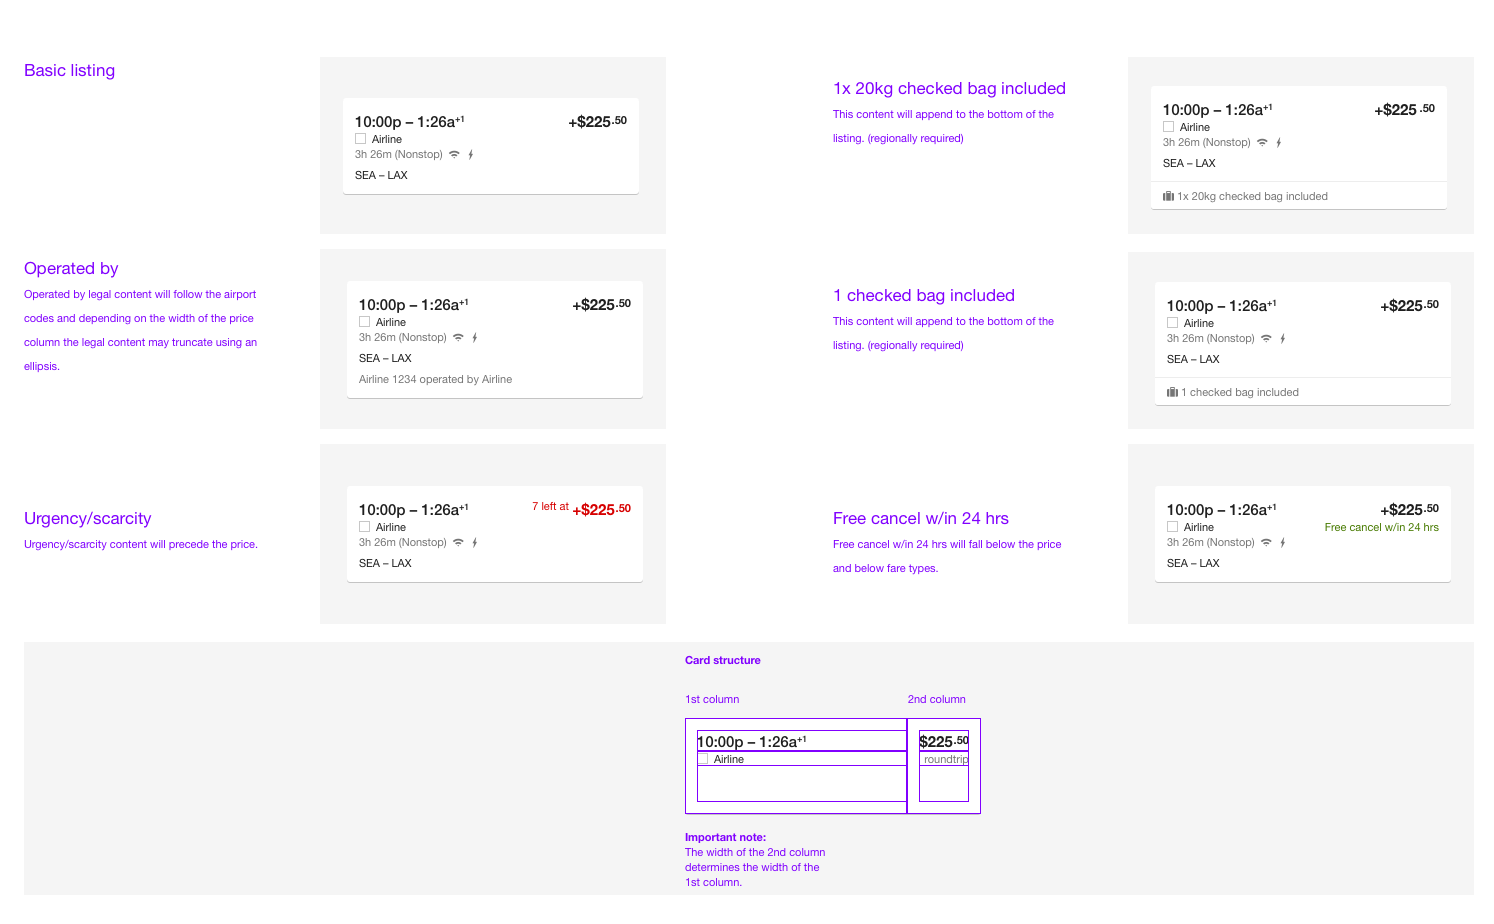Click +$225.50 price in the Operated by card
Screen dimensions: 1494x924
pyautogui.click(x=602, y=304)
